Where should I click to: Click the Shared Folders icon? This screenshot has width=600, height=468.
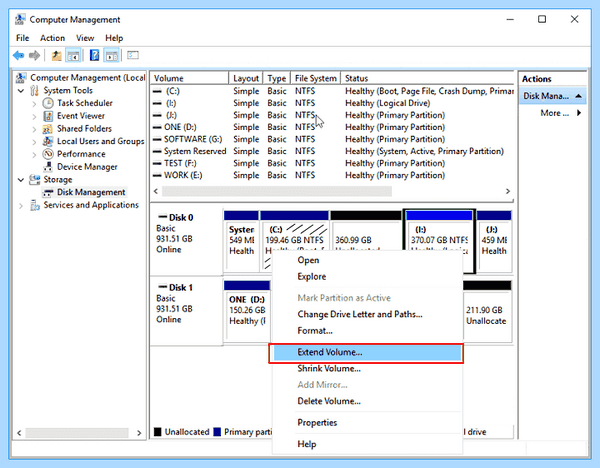47,129
